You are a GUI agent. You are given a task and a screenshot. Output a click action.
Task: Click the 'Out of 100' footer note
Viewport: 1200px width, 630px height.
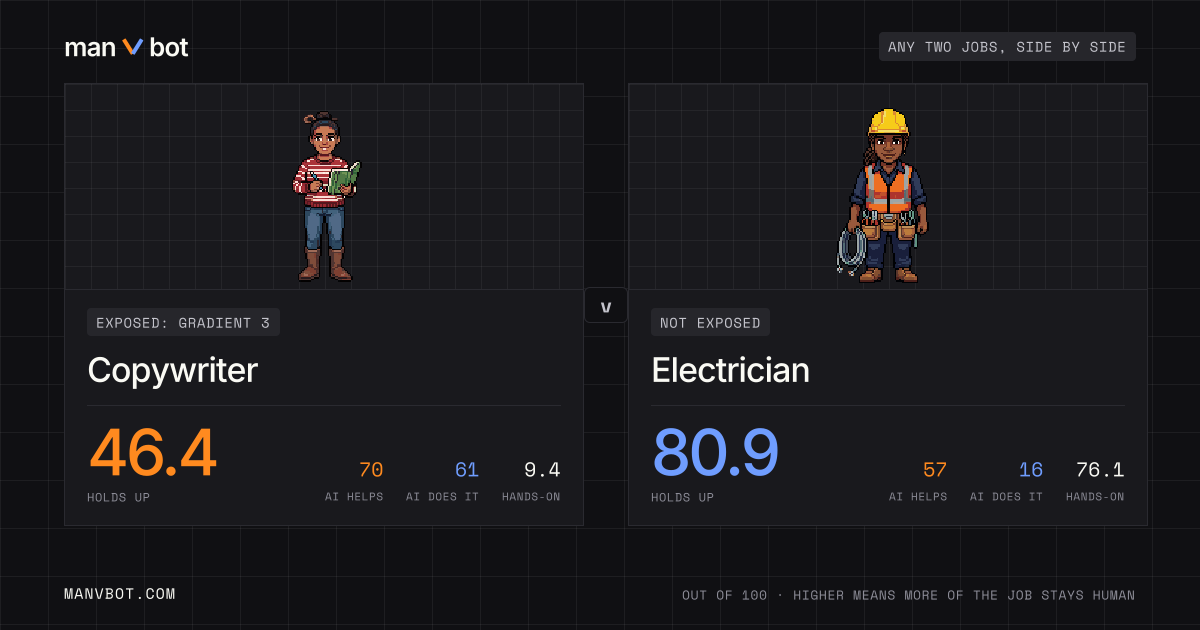pos(909,595)
